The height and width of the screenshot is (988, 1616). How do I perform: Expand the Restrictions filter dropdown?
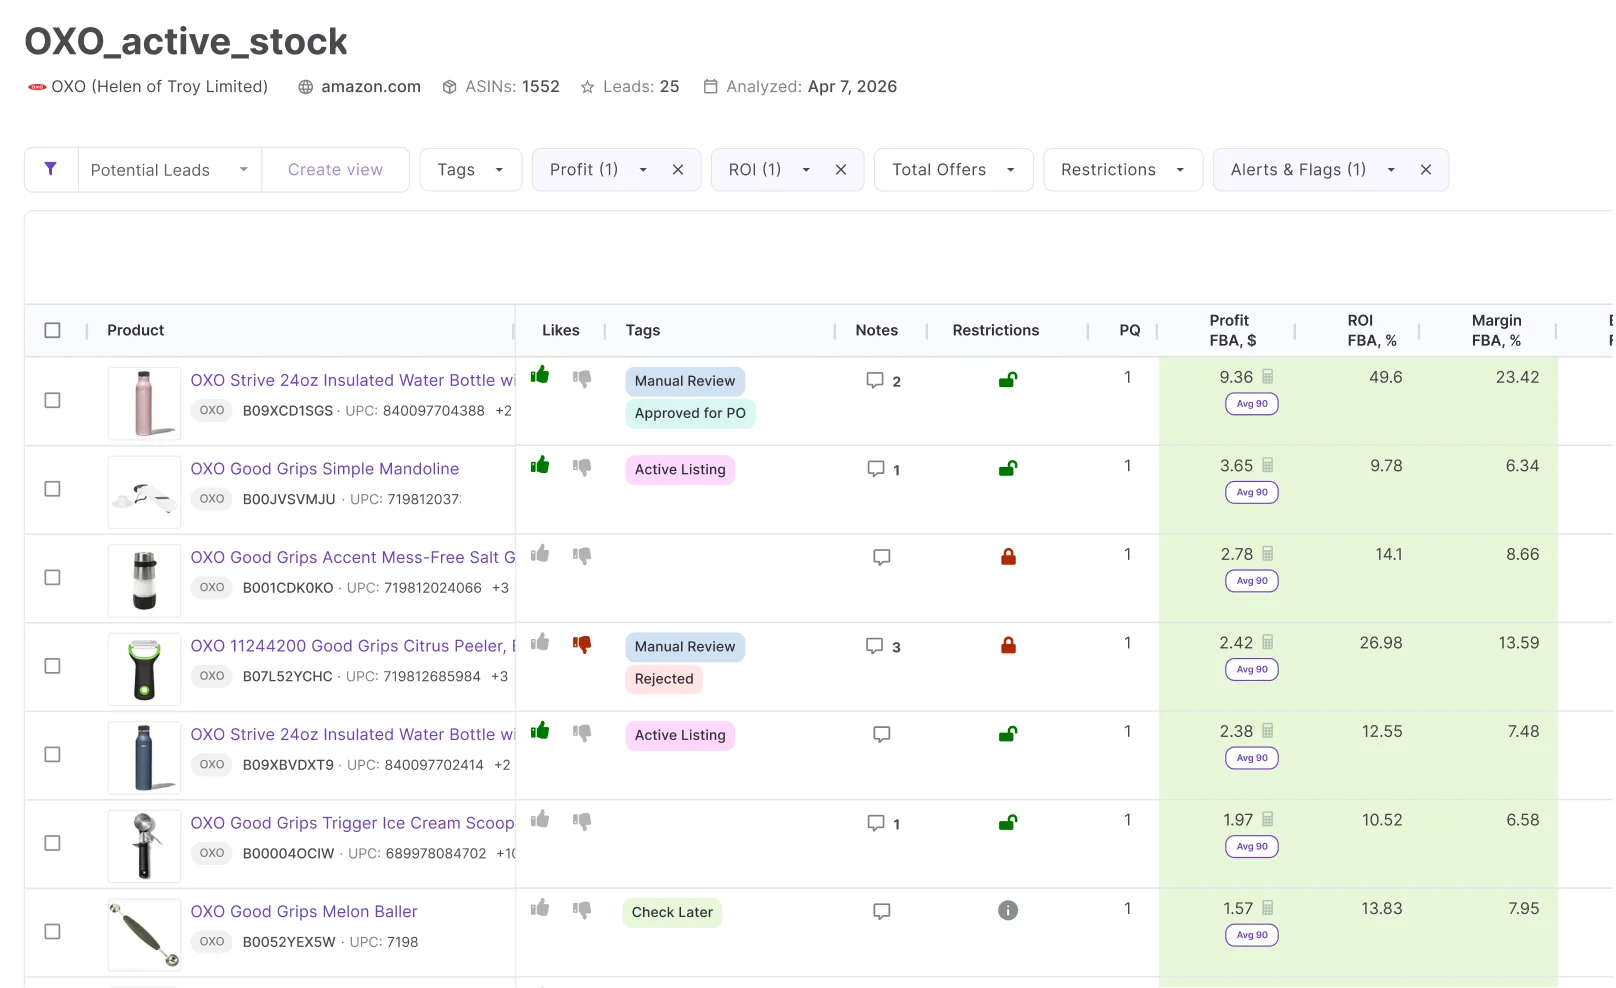[x=1123, y=170]
